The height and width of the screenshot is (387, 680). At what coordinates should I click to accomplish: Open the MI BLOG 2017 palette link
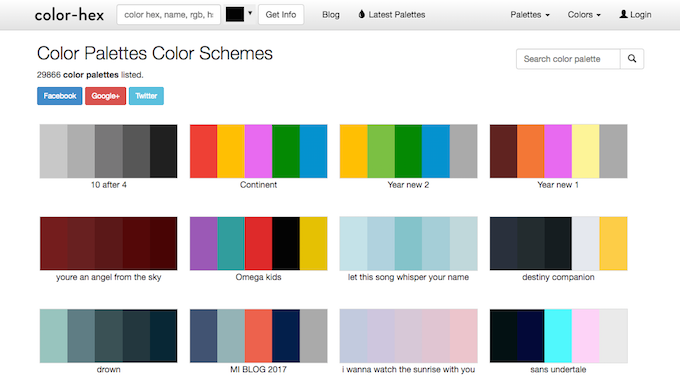click(258, 370)
